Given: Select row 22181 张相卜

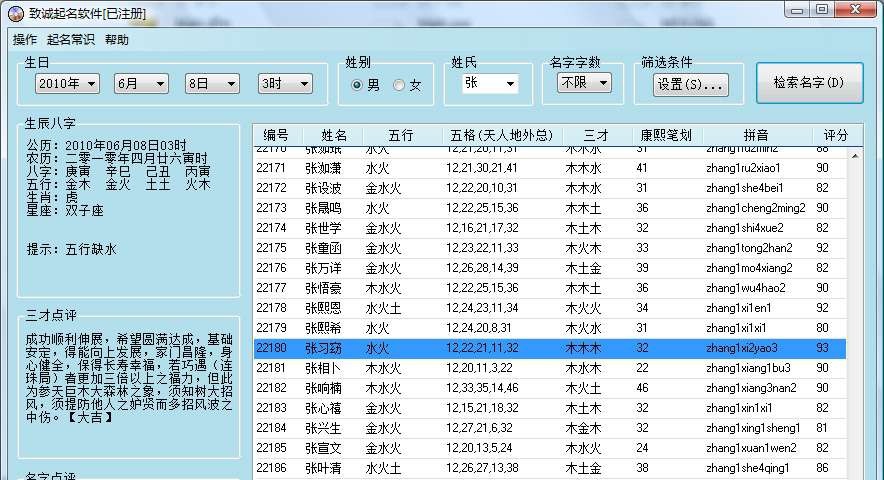Looking at the screenshot, I should 550,368.
